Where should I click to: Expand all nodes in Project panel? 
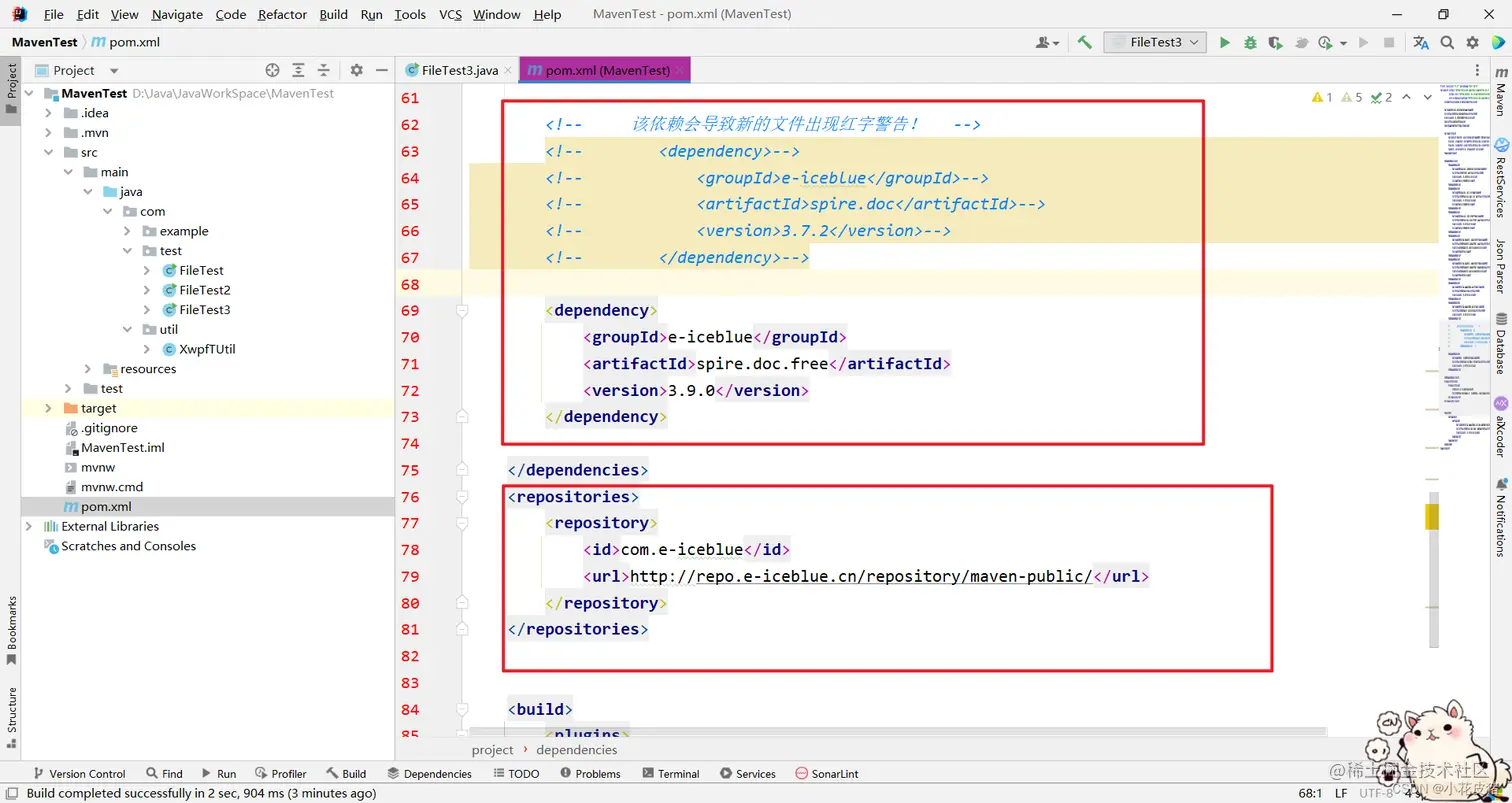tap(298, 70)
